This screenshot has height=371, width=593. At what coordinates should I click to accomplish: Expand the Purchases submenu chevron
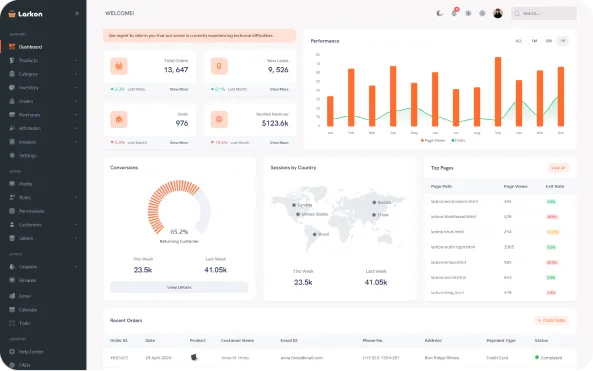click(x=76, y=115)
